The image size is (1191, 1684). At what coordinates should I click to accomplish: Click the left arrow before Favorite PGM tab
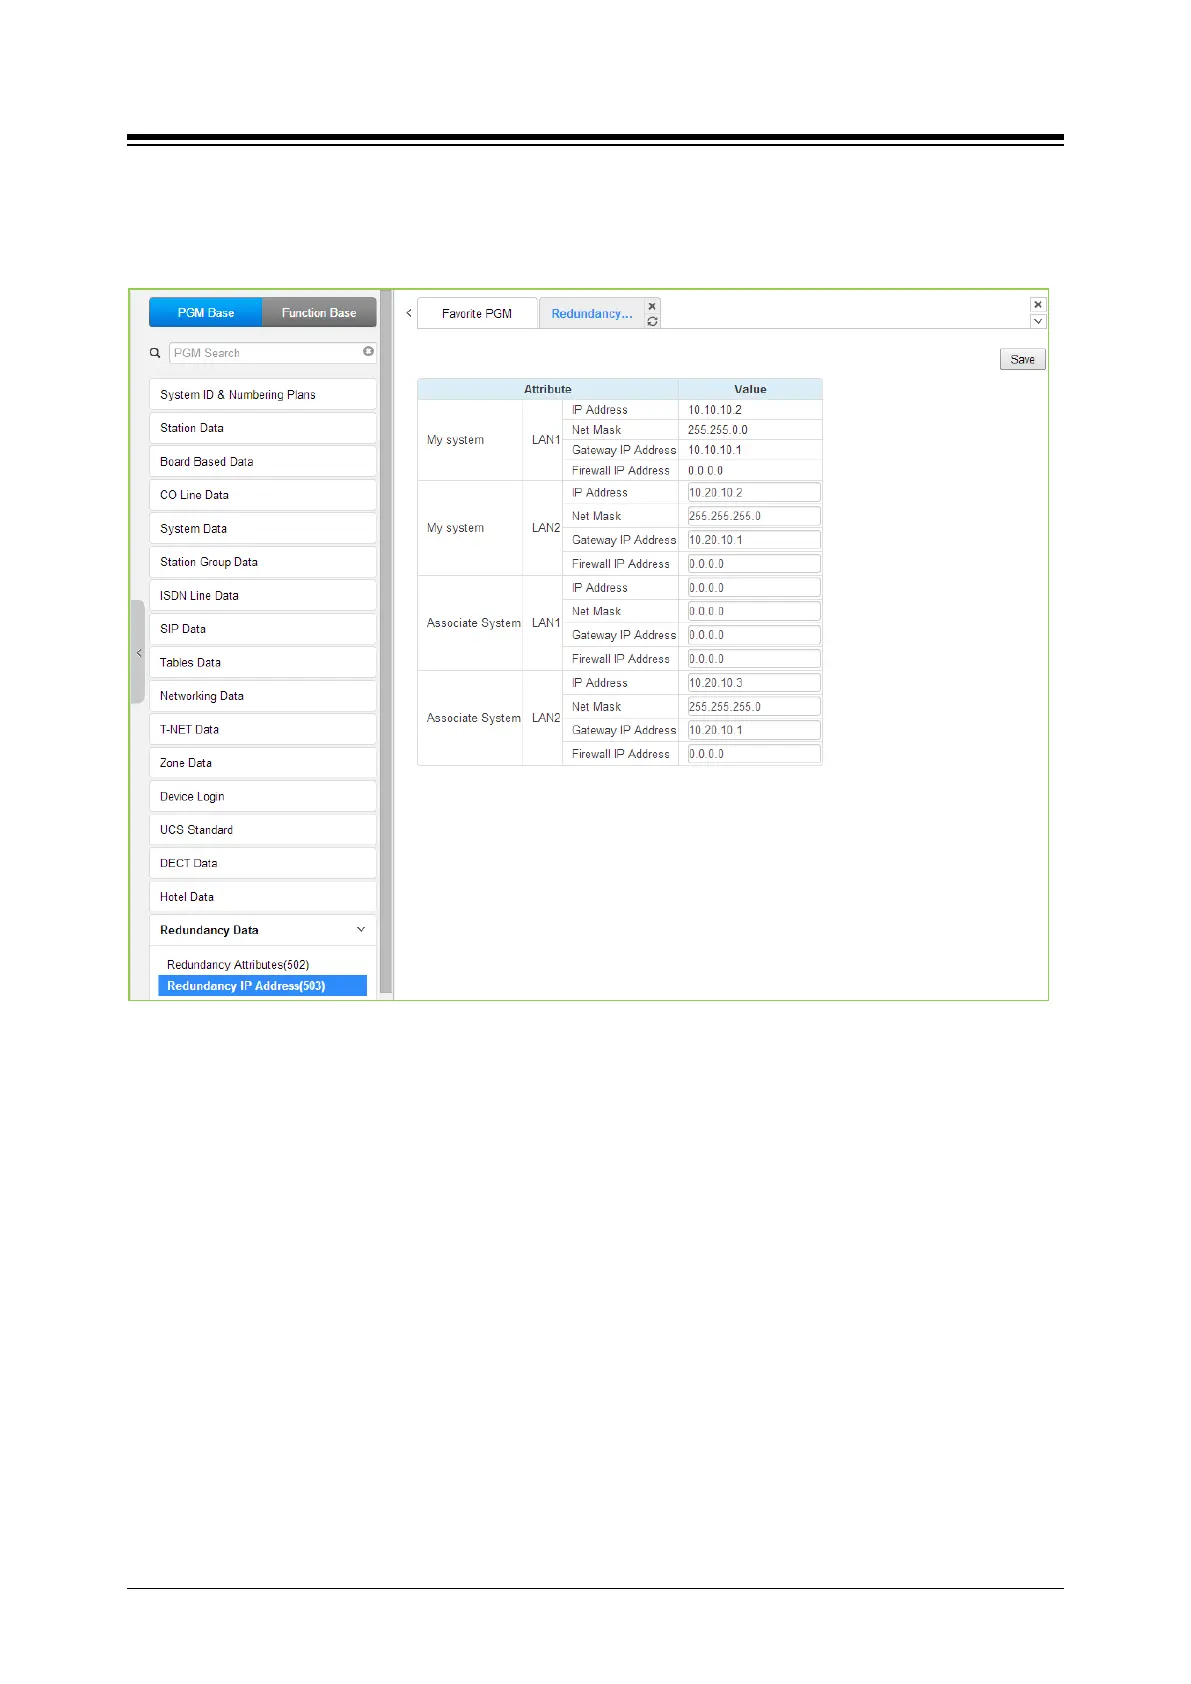[408, 313]
